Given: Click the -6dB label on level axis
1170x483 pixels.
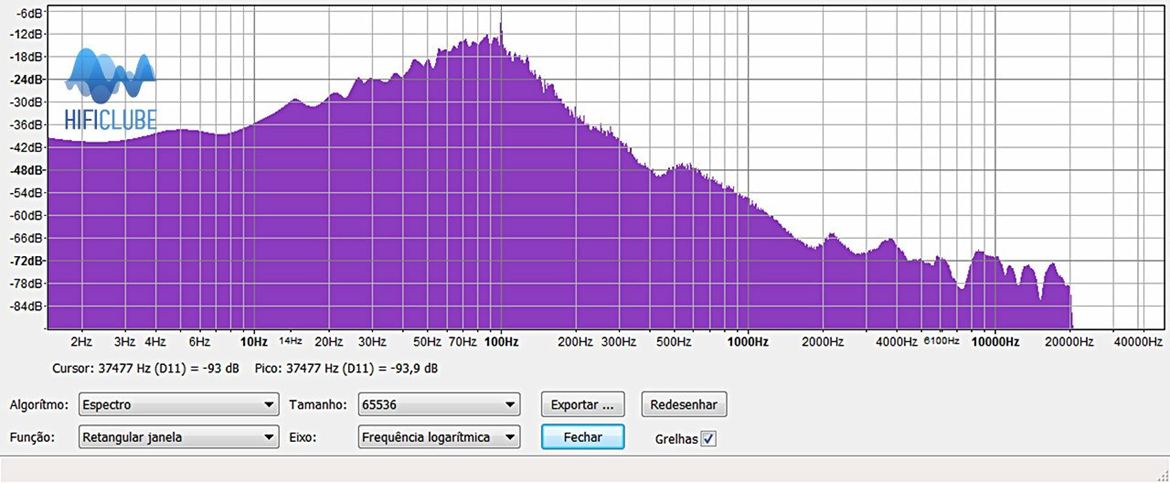Looking at the screenshot, I should point(30,13).
